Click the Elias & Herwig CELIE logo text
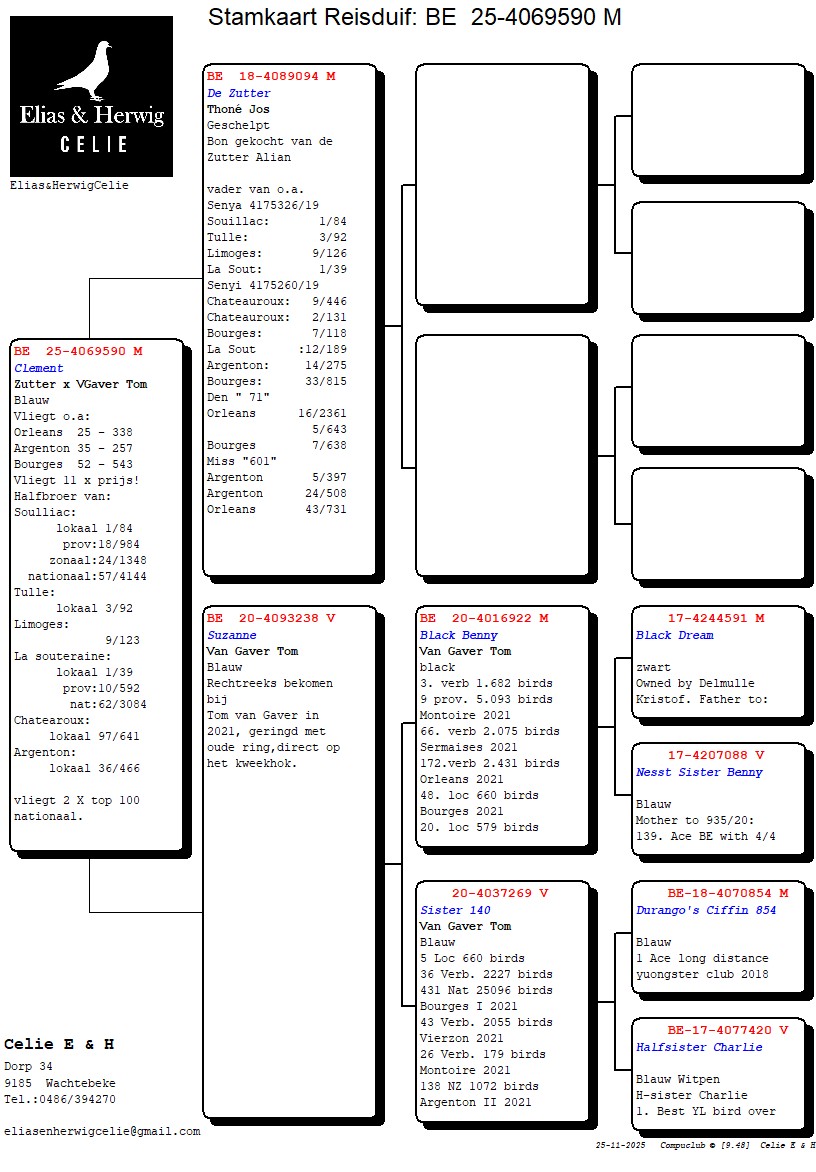816x1172 pixels. (x=91, y=128)
